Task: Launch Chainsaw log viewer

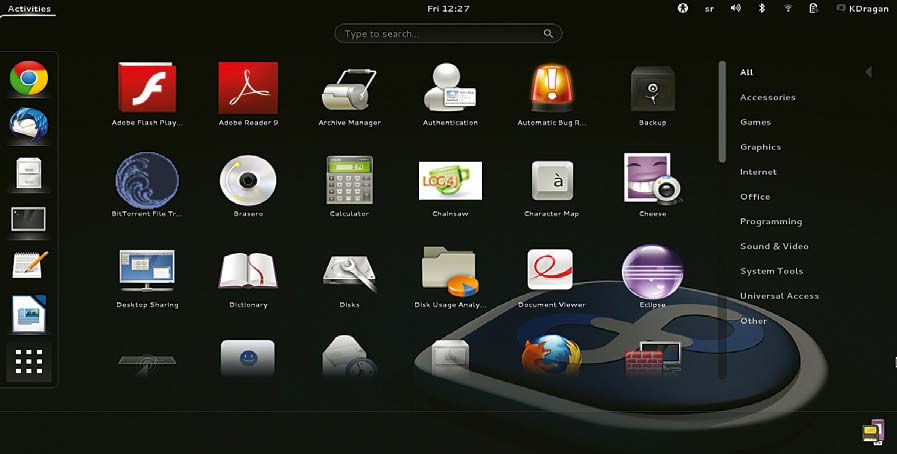Action: coord(450,181)
